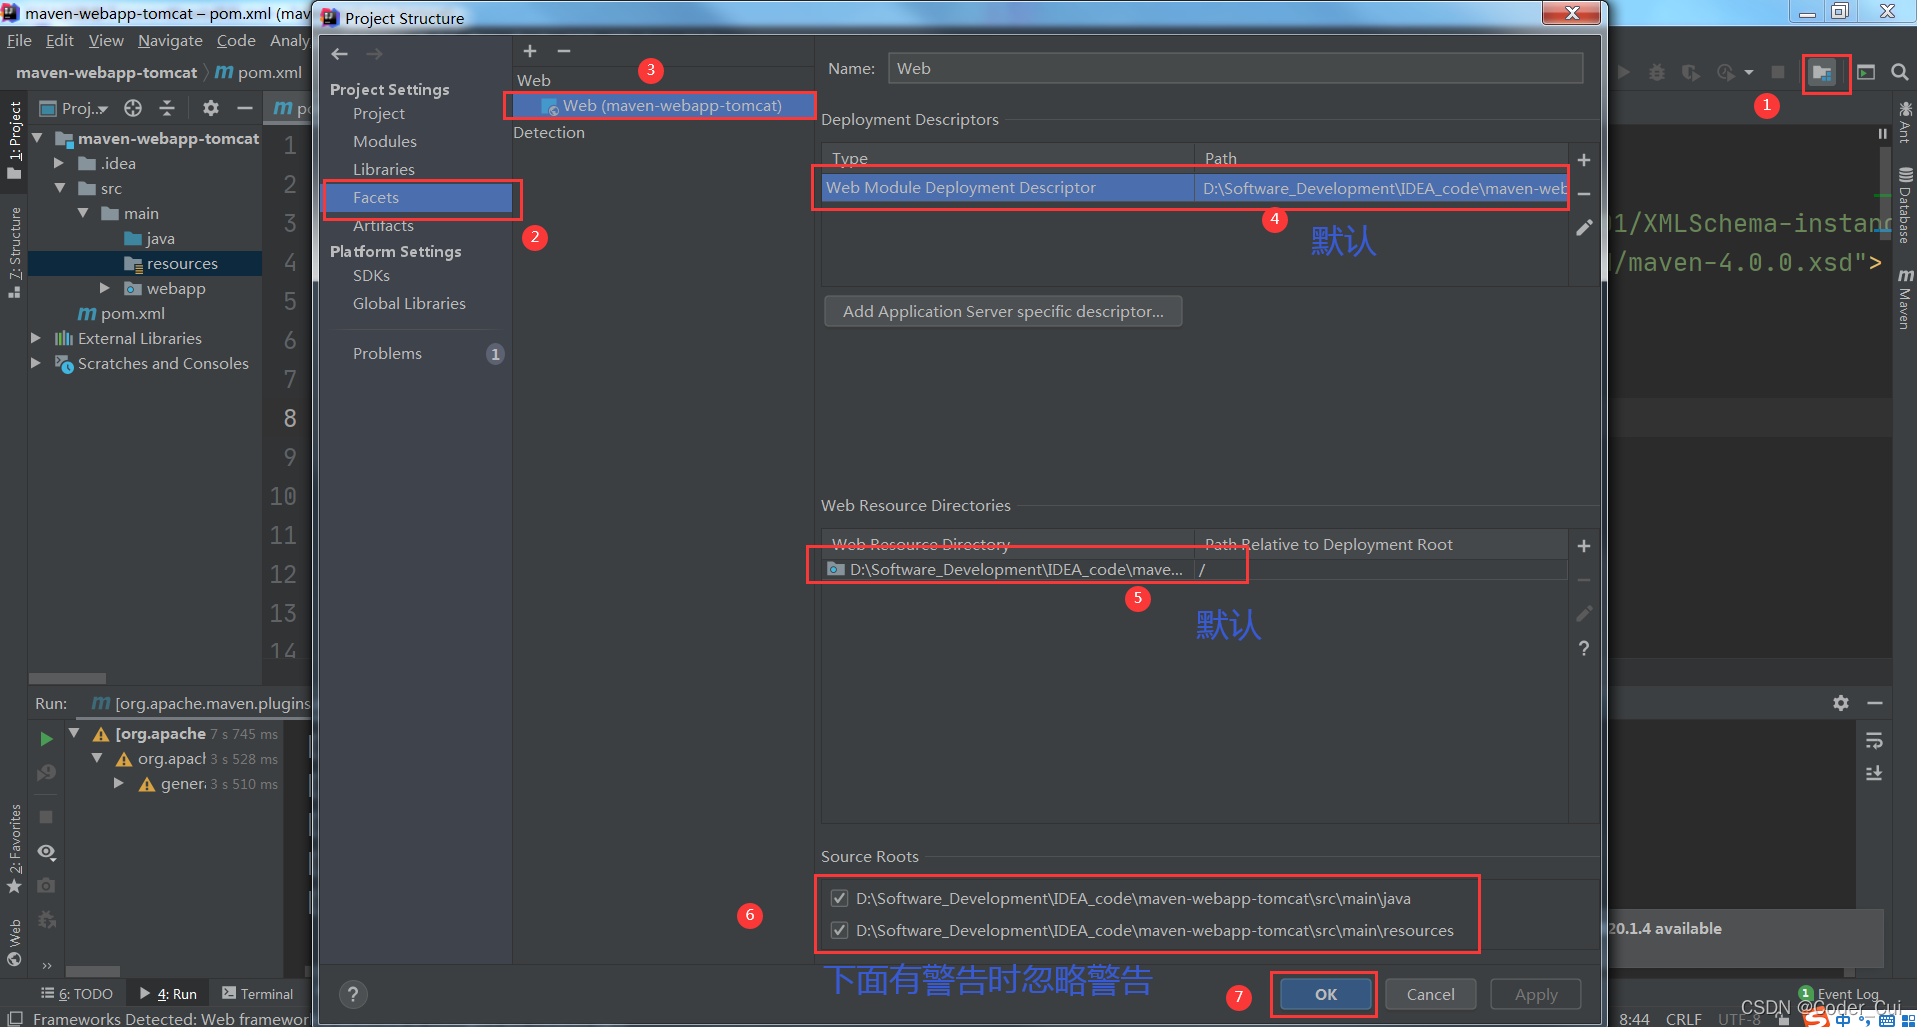The width and height of the screenshot is (1917, 1027).
Task: Click the Project panel settings gear icon
Action: [210, 108]
